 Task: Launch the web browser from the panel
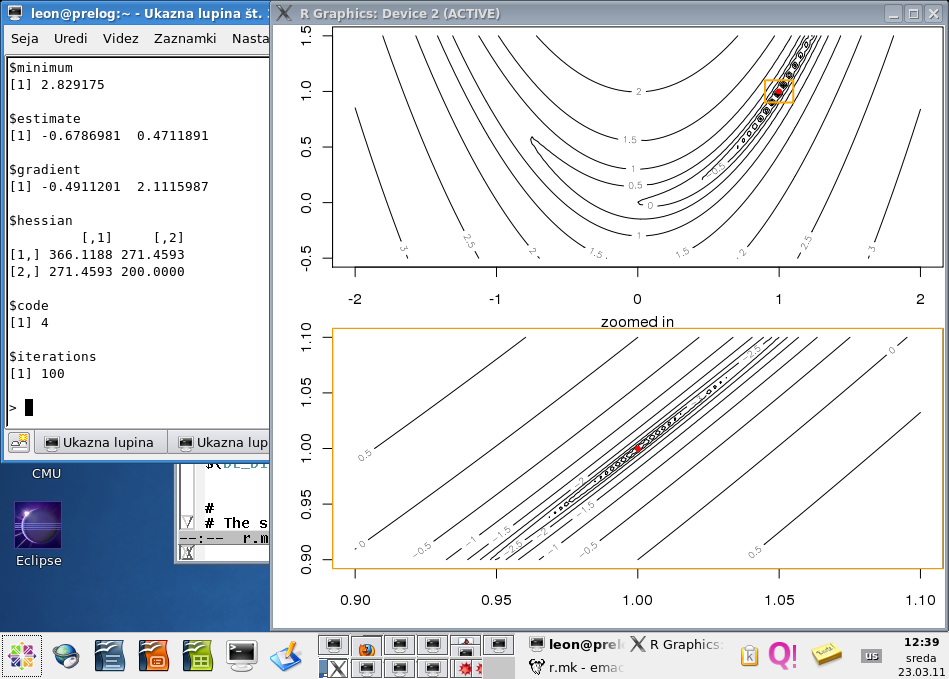point(67,656)
